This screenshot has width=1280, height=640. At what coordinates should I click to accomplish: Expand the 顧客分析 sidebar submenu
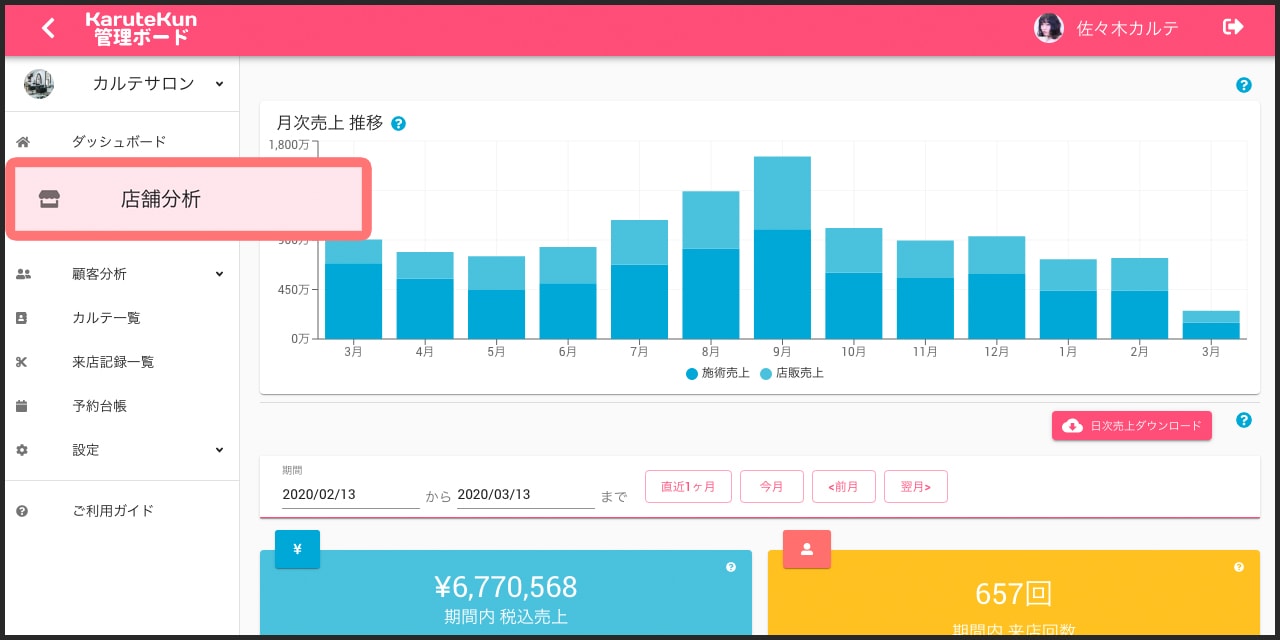pyautogui.click(x=219, y=274)
